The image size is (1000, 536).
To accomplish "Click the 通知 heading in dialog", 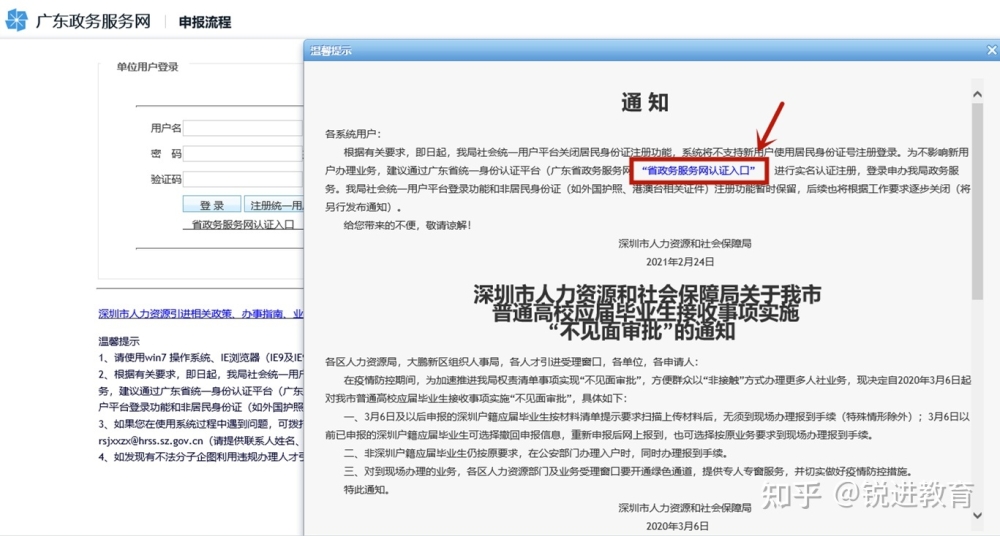I will (x=645, y=102).
